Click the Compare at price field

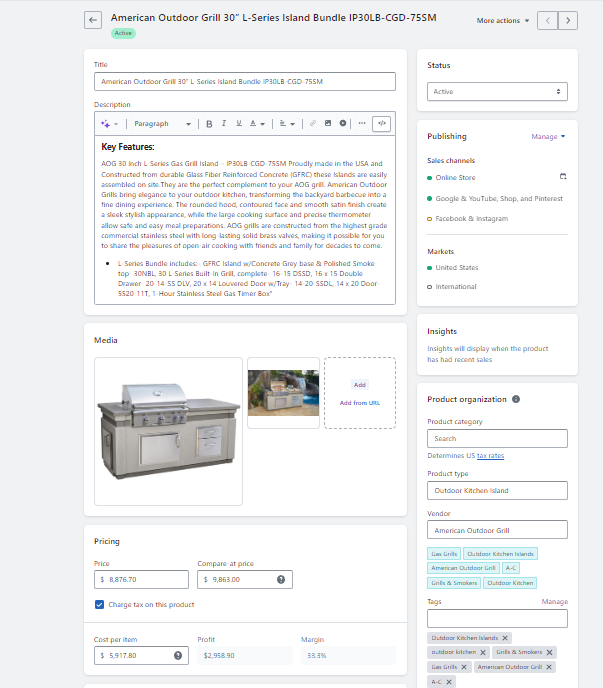245,580
